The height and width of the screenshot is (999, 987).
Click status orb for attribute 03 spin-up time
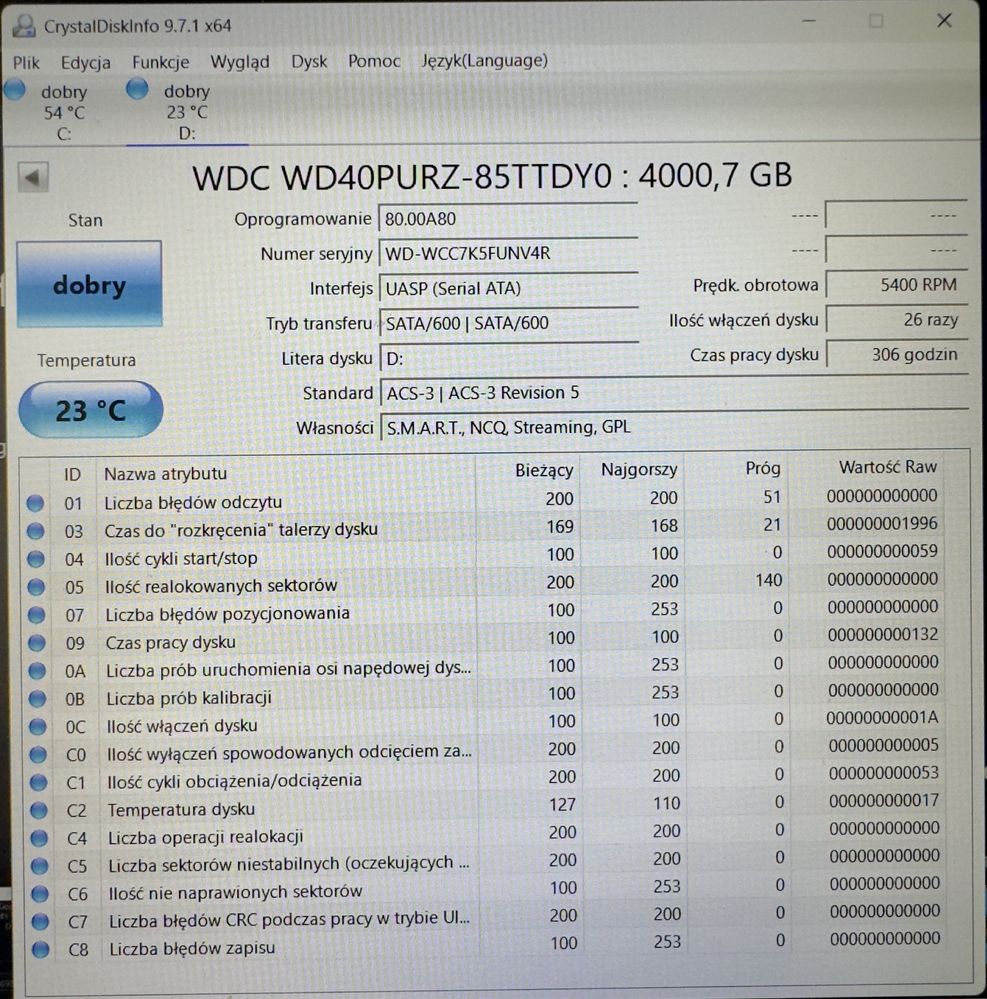36,531
